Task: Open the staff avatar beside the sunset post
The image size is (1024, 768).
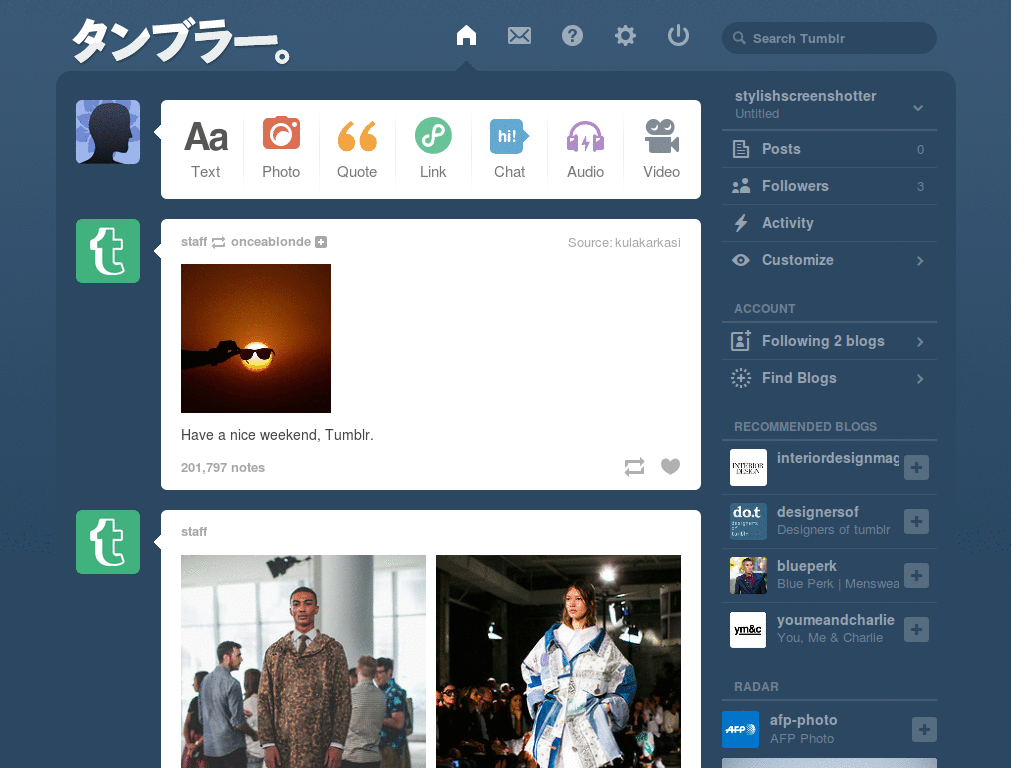Action: click(108, 251)
